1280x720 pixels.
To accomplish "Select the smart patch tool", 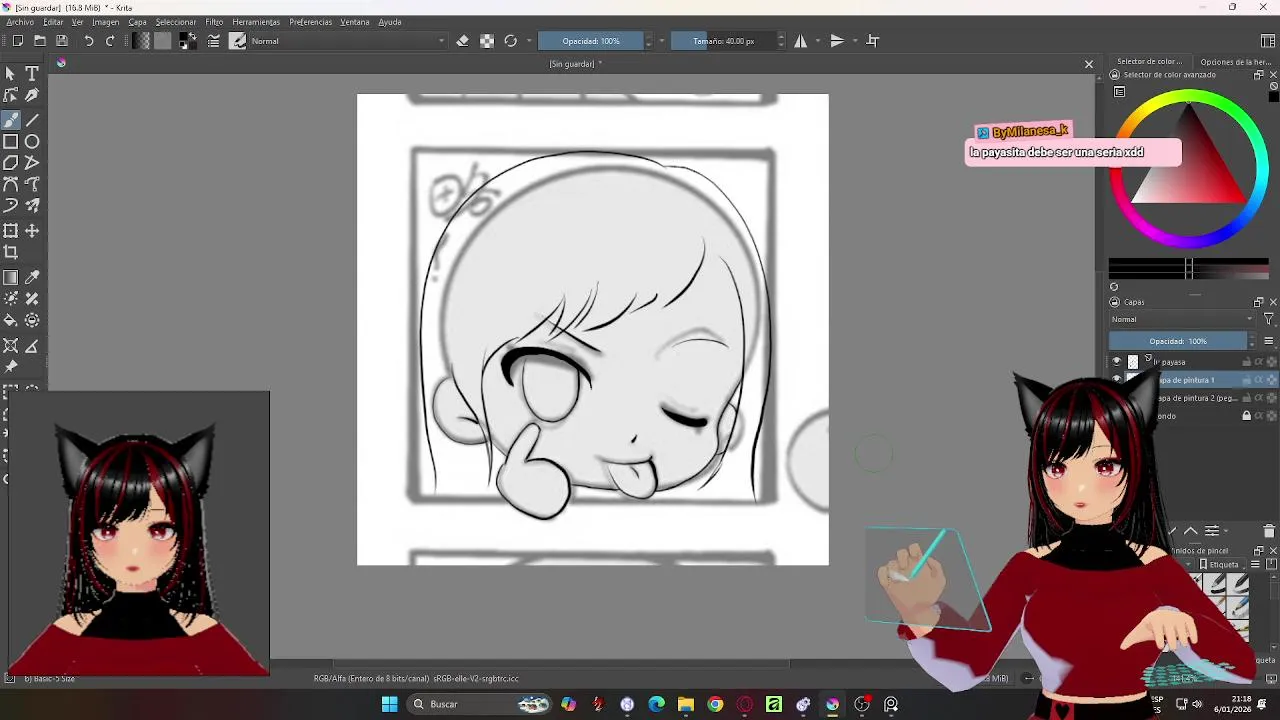I will 32,299.
